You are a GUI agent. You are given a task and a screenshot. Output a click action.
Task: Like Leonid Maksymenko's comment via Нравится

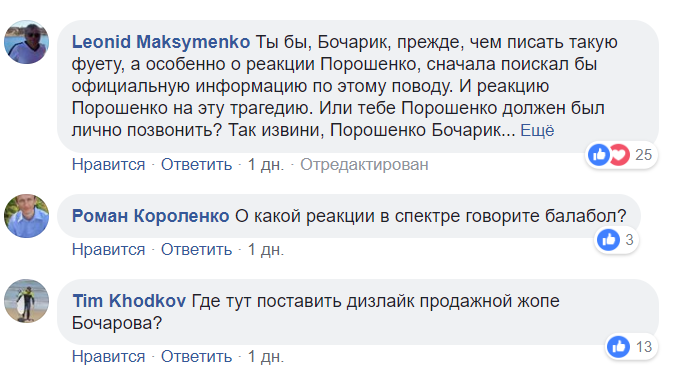pyautogui.click(x=108, y=165)
